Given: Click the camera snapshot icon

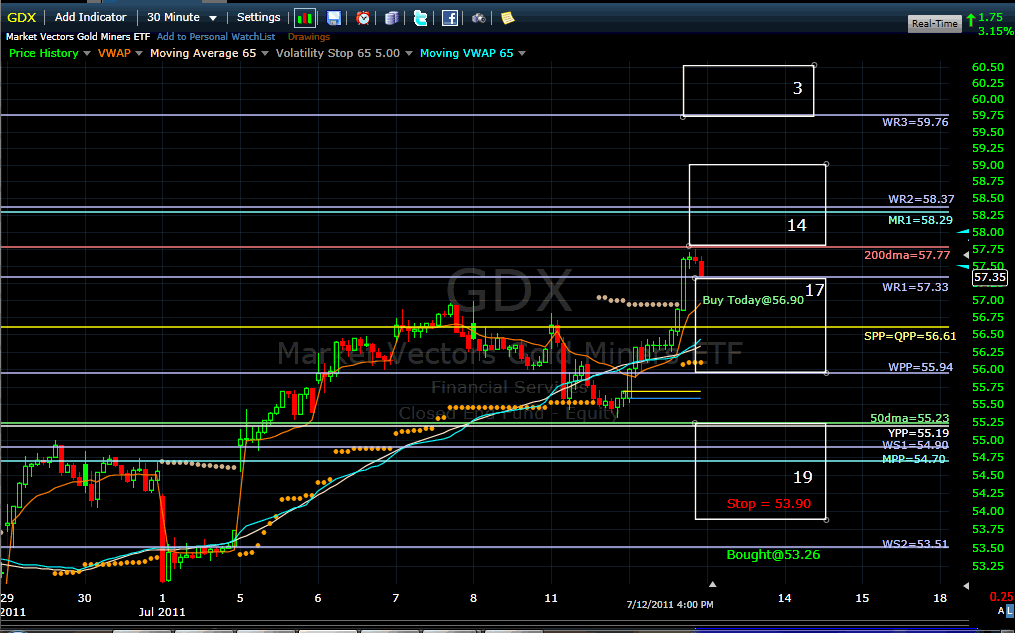Looking at the screenshot, I should click(478, 18).
